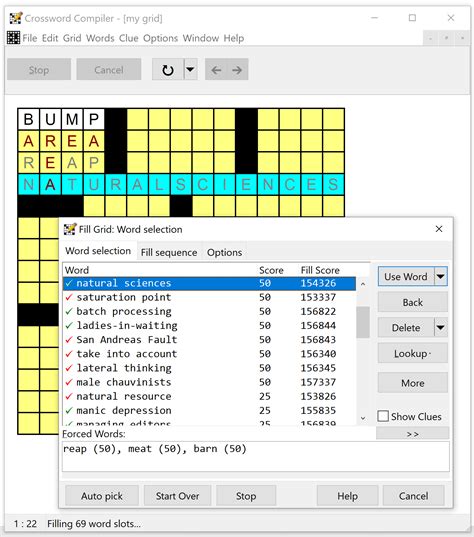Click the first N cell of NATURALSCIENCES row
The height and width of the screenshot is (537, 474).
point(29,185)
